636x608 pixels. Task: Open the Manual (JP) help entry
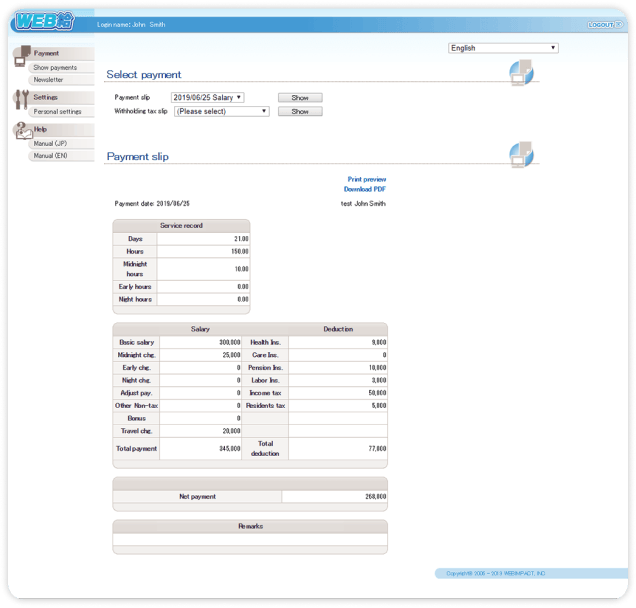[x=50, y=144]
